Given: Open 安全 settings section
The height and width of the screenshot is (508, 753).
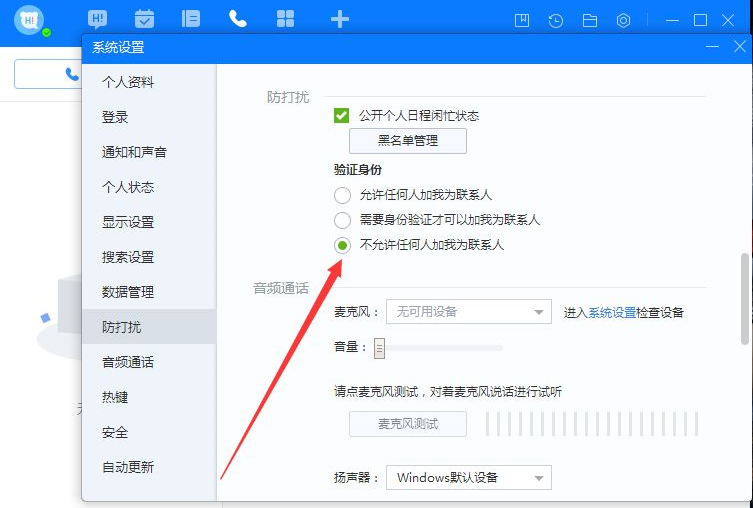Looking at the screenshot, I should tap(149, 432).
